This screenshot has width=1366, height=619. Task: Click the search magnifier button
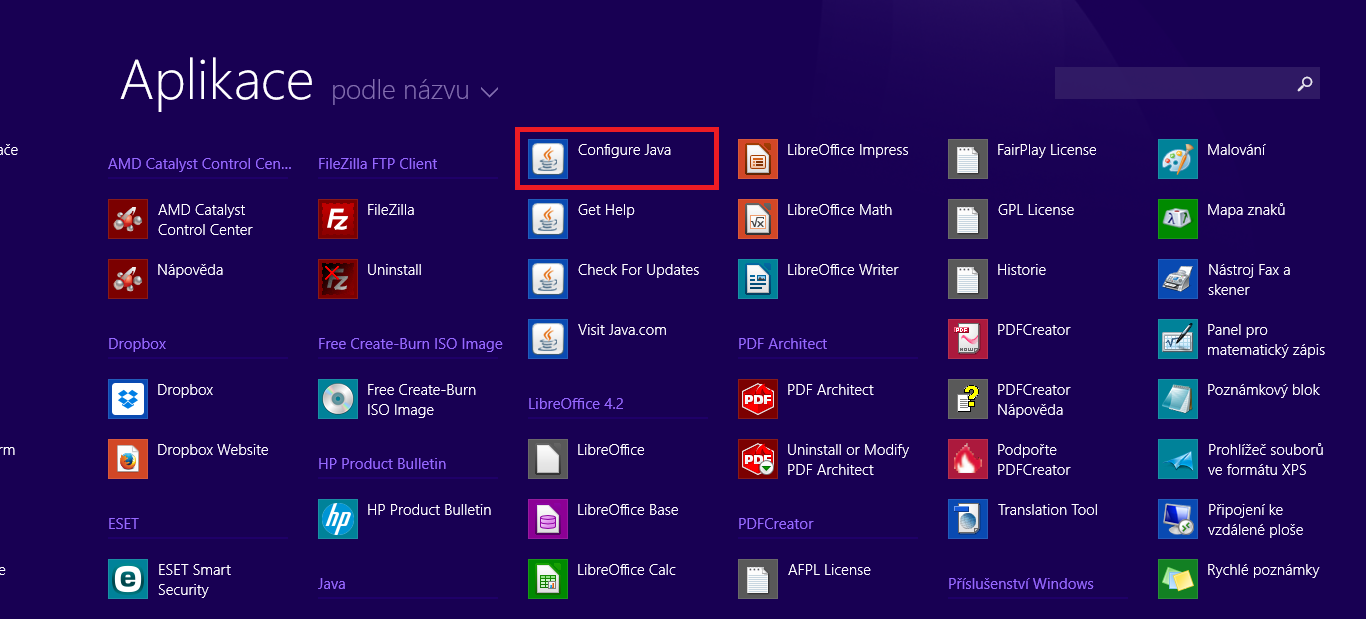[1304, 84]
